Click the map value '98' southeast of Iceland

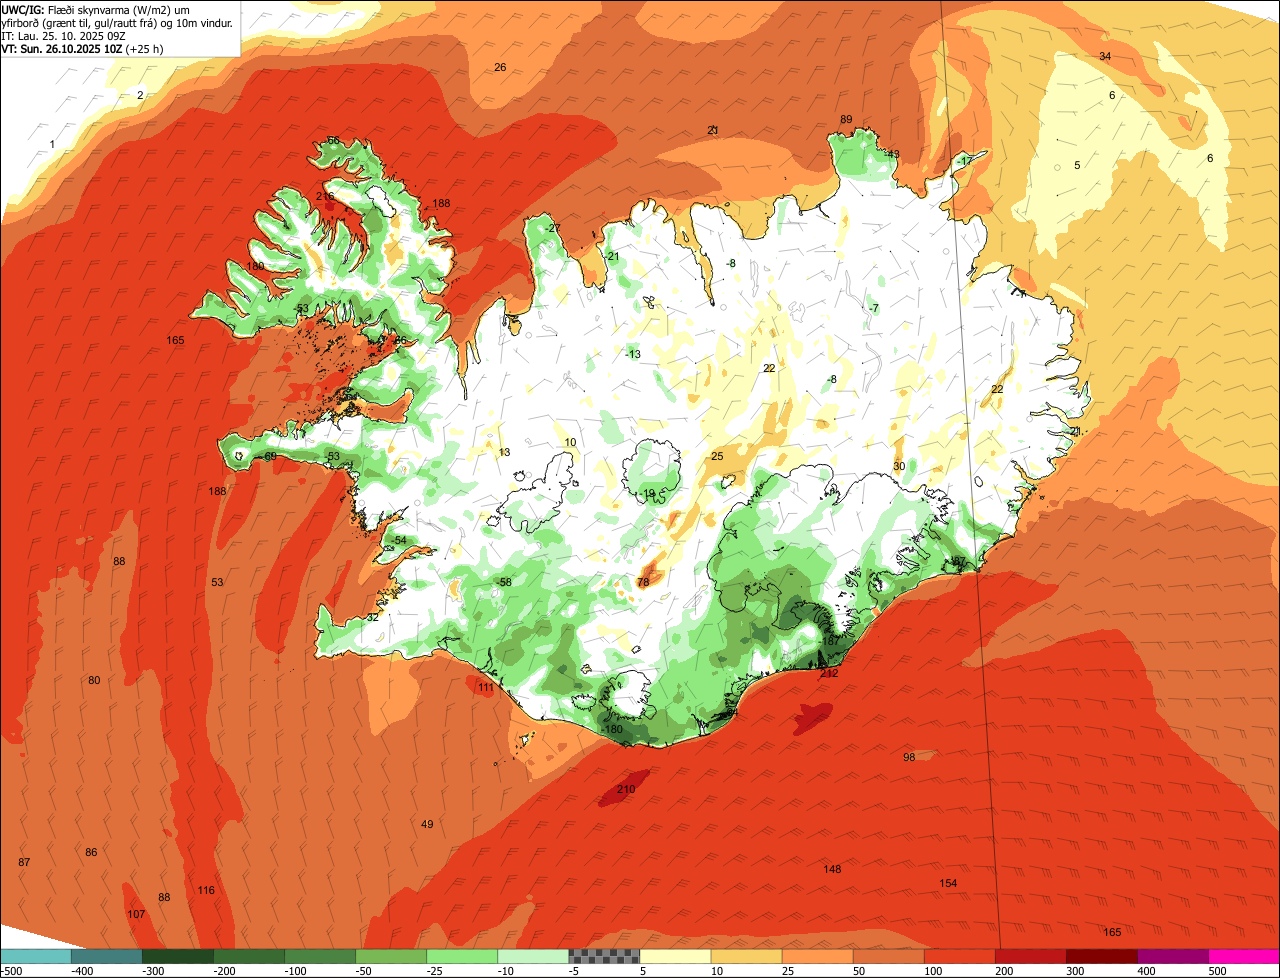coord(909,758)
